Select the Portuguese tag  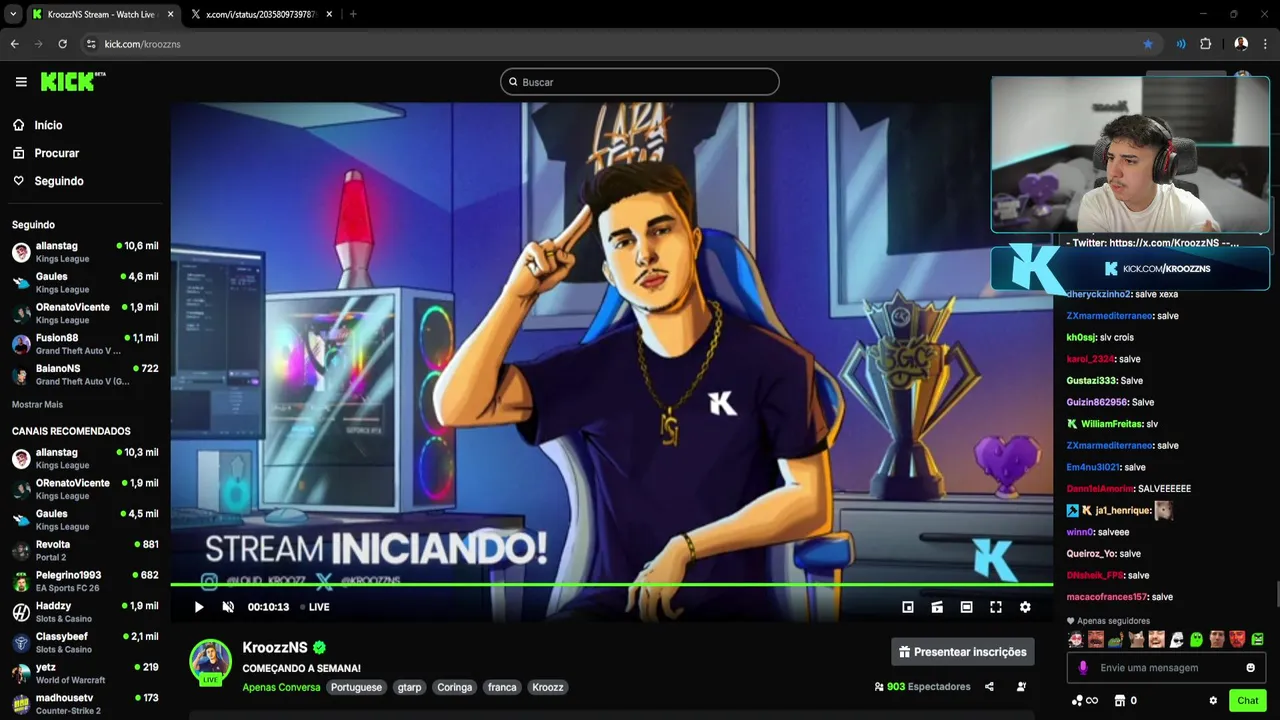point(356,687)
